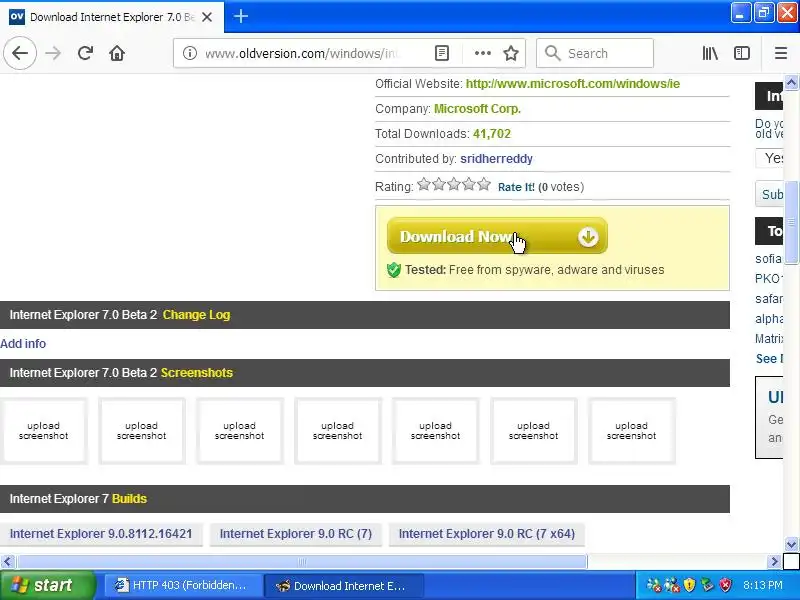Toggle Reader View icon
The image size is (800, 600).
click(x=442, y=53)
